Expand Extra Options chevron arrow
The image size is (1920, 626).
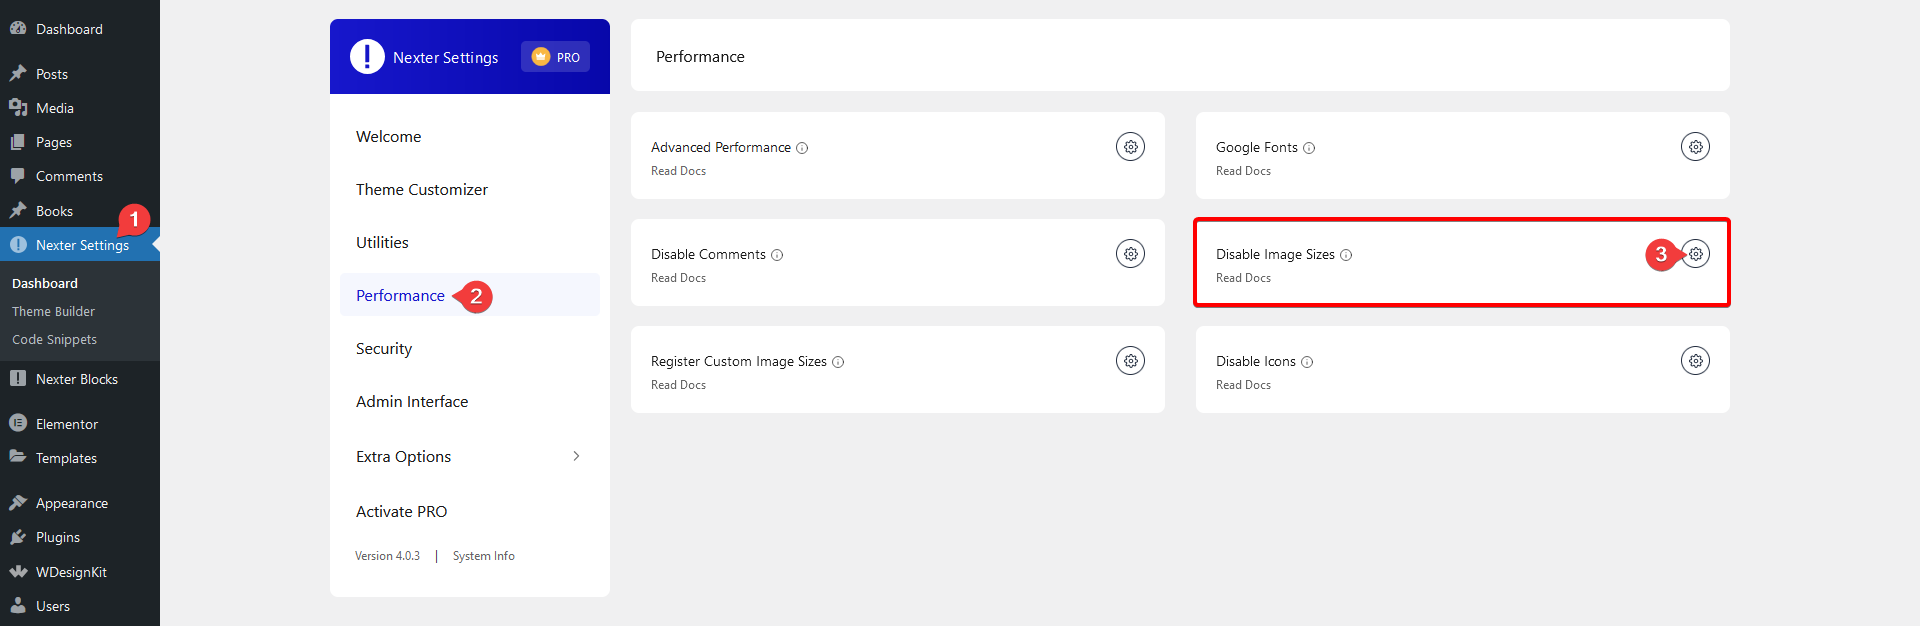coord(576,456)
